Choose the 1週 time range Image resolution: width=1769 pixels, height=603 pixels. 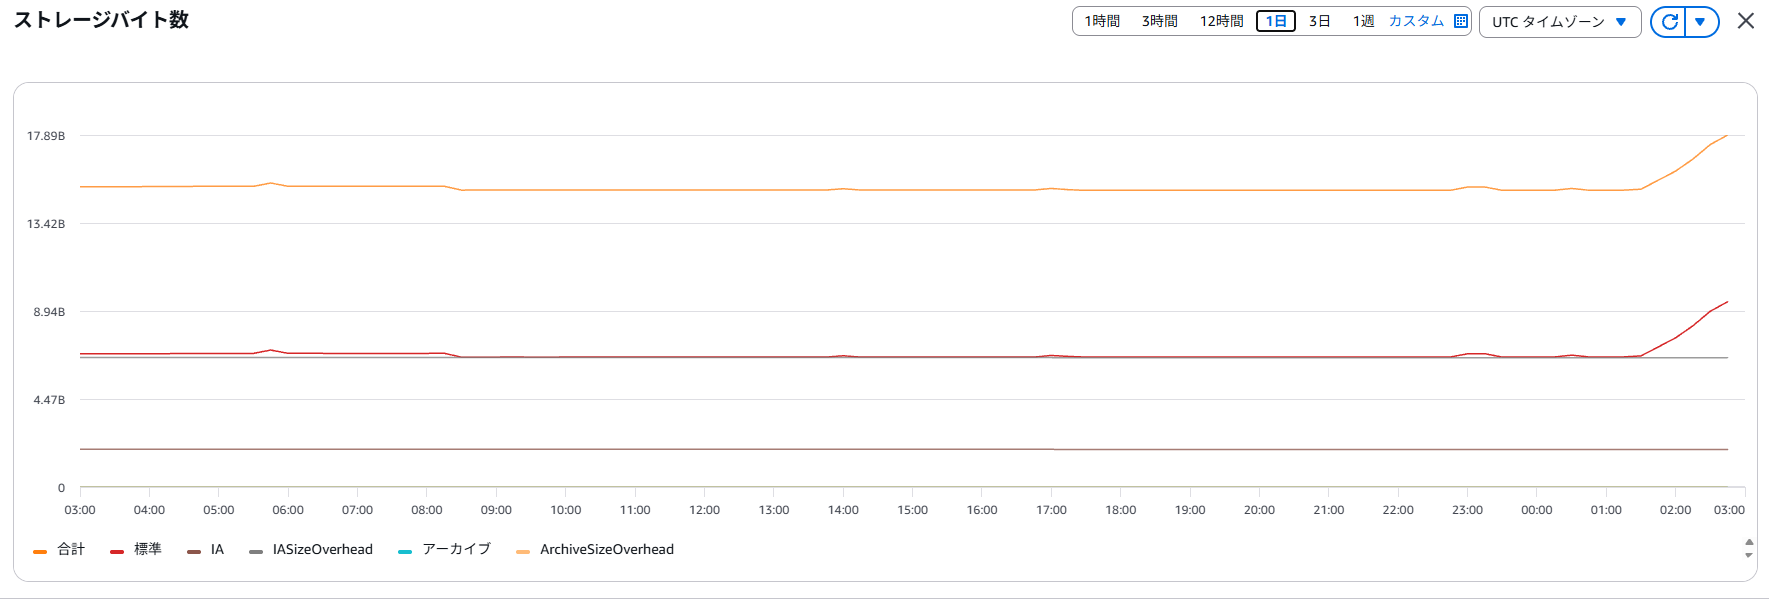tap(1364, 21)
